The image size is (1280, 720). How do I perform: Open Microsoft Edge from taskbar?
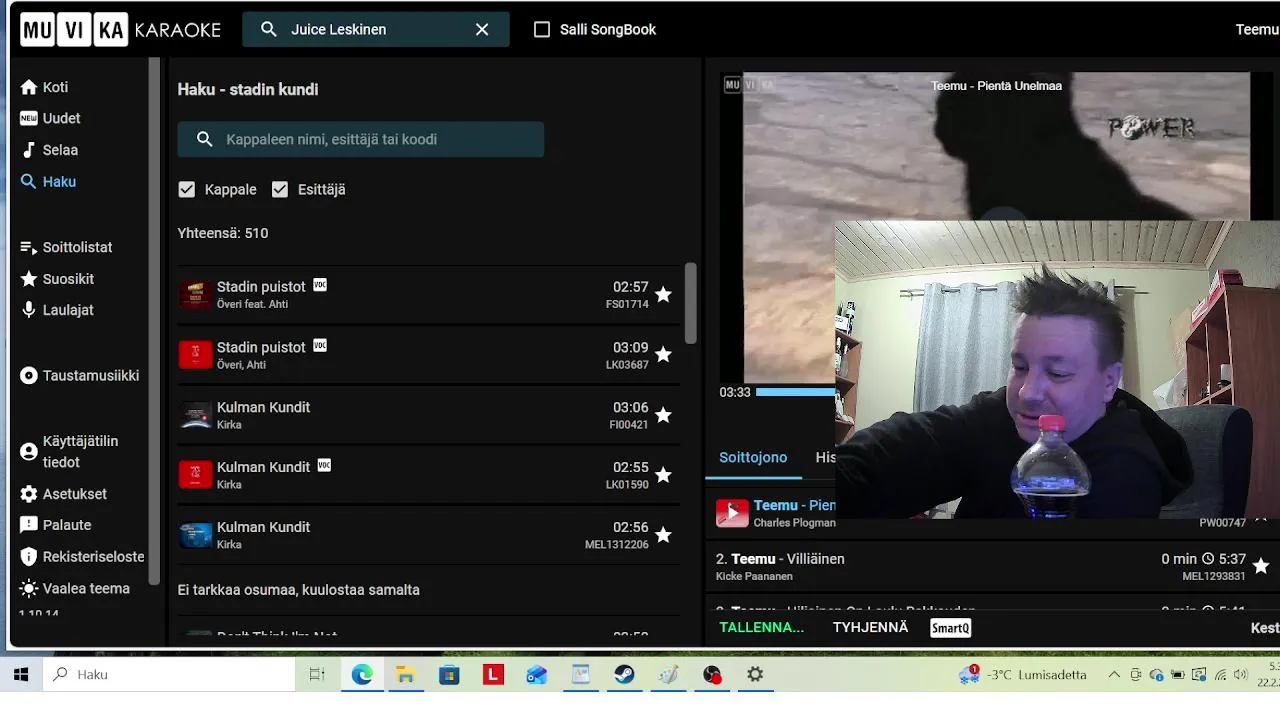point(362,675)
